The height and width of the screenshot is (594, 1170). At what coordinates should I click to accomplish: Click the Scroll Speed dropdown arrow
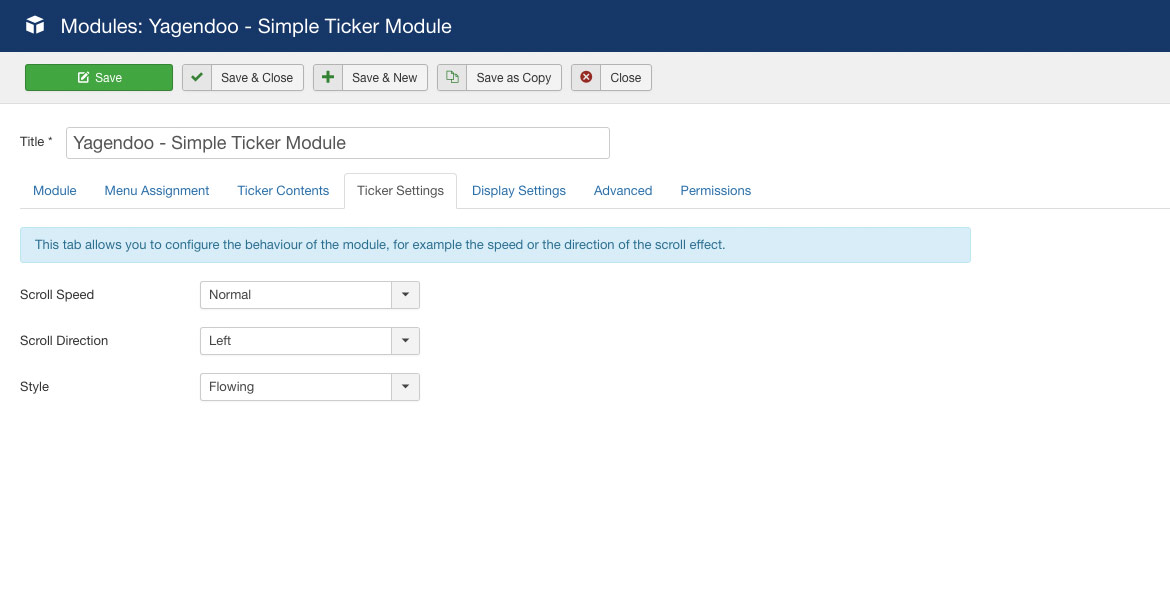pos(405,295)
